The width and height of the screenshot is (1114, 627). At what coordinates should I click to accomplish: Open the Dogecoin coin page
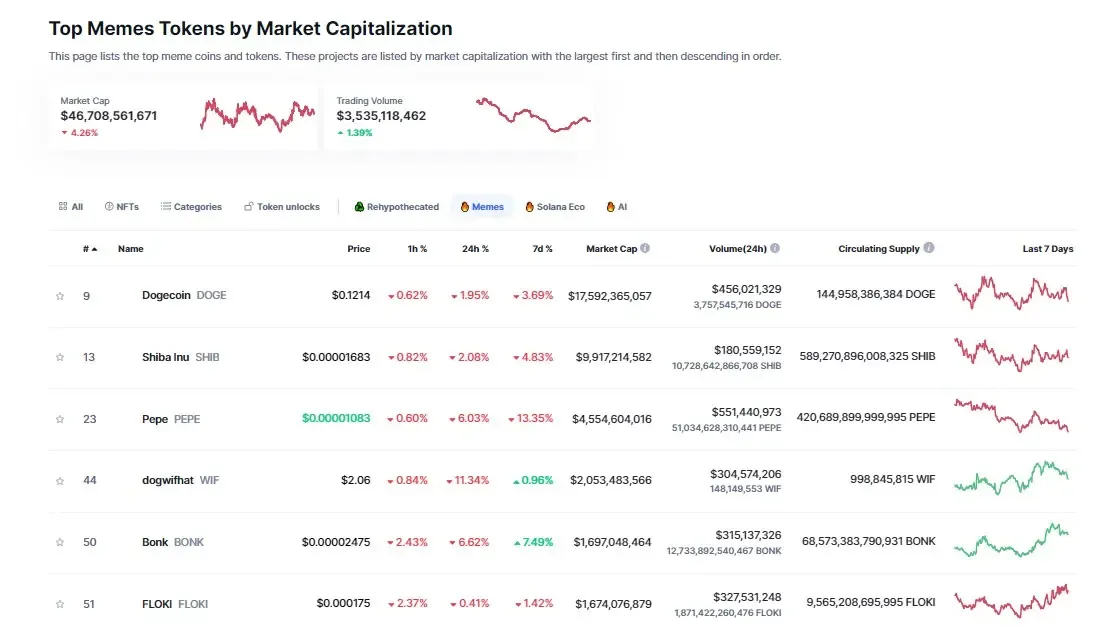pos(167,296)
